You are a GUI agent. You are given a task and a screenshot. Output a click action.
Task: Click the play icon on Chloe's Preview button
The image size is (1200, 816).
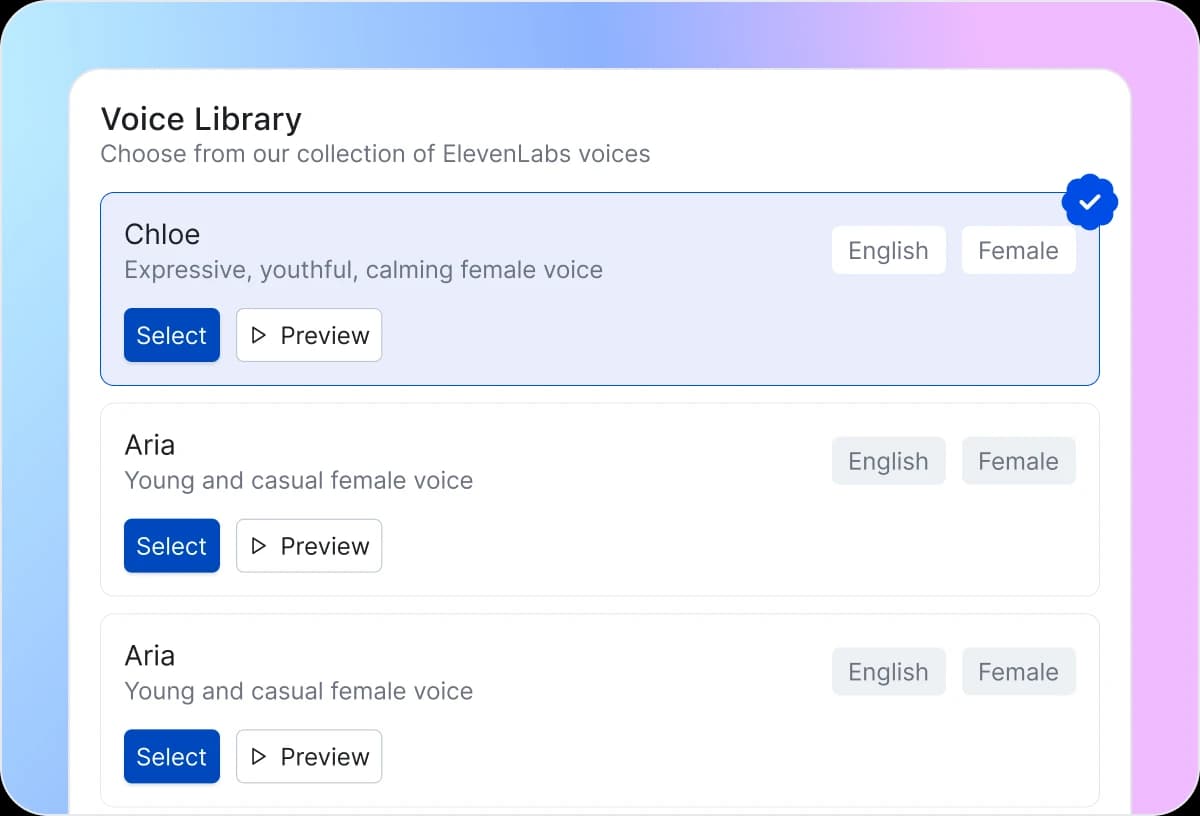point(260,335)
